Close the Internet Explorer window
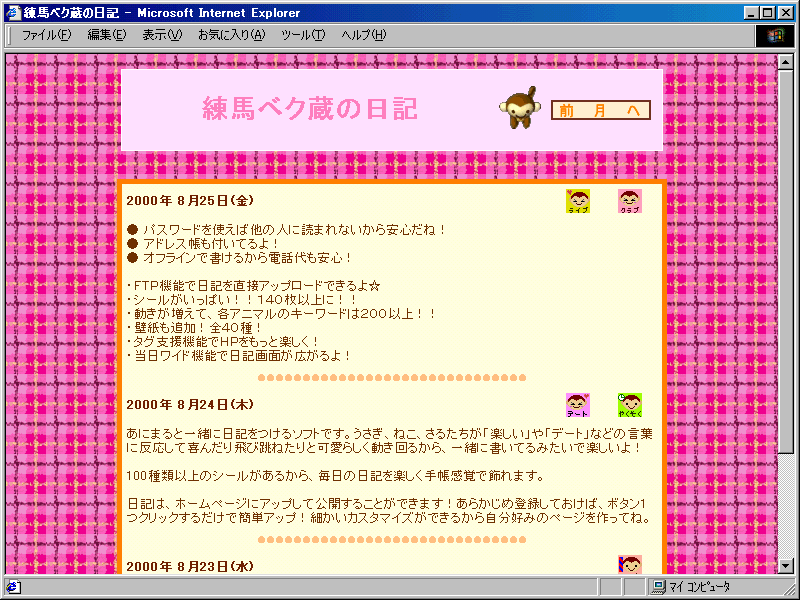Image resolution: width=800 pixels, height=600 pixels. (x=786, y=13)
